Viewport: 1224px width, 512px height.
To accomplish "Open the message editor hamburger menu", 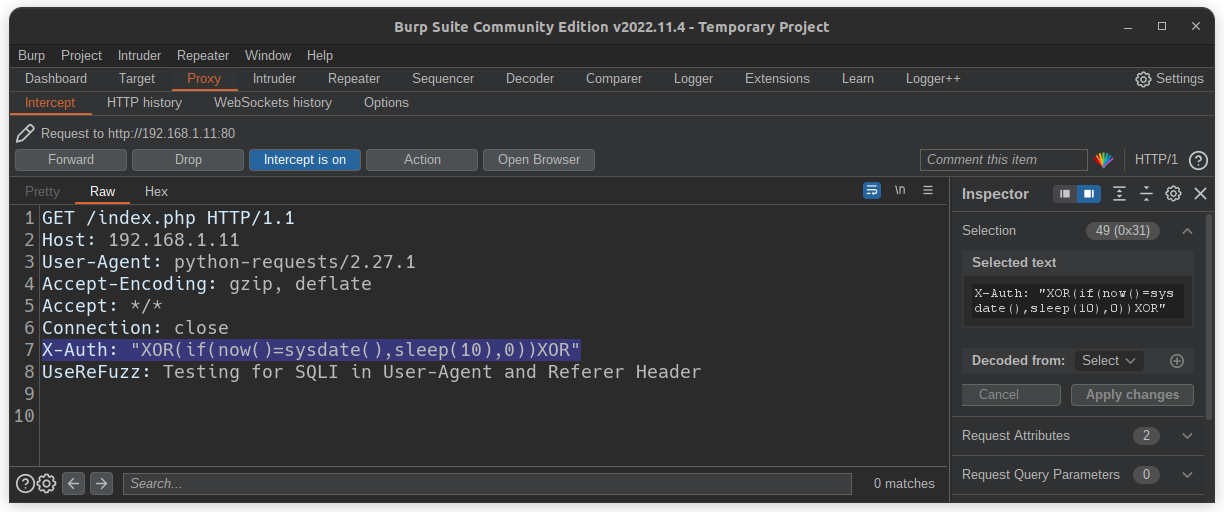I will pyautogui.click(x=928, y=190).
